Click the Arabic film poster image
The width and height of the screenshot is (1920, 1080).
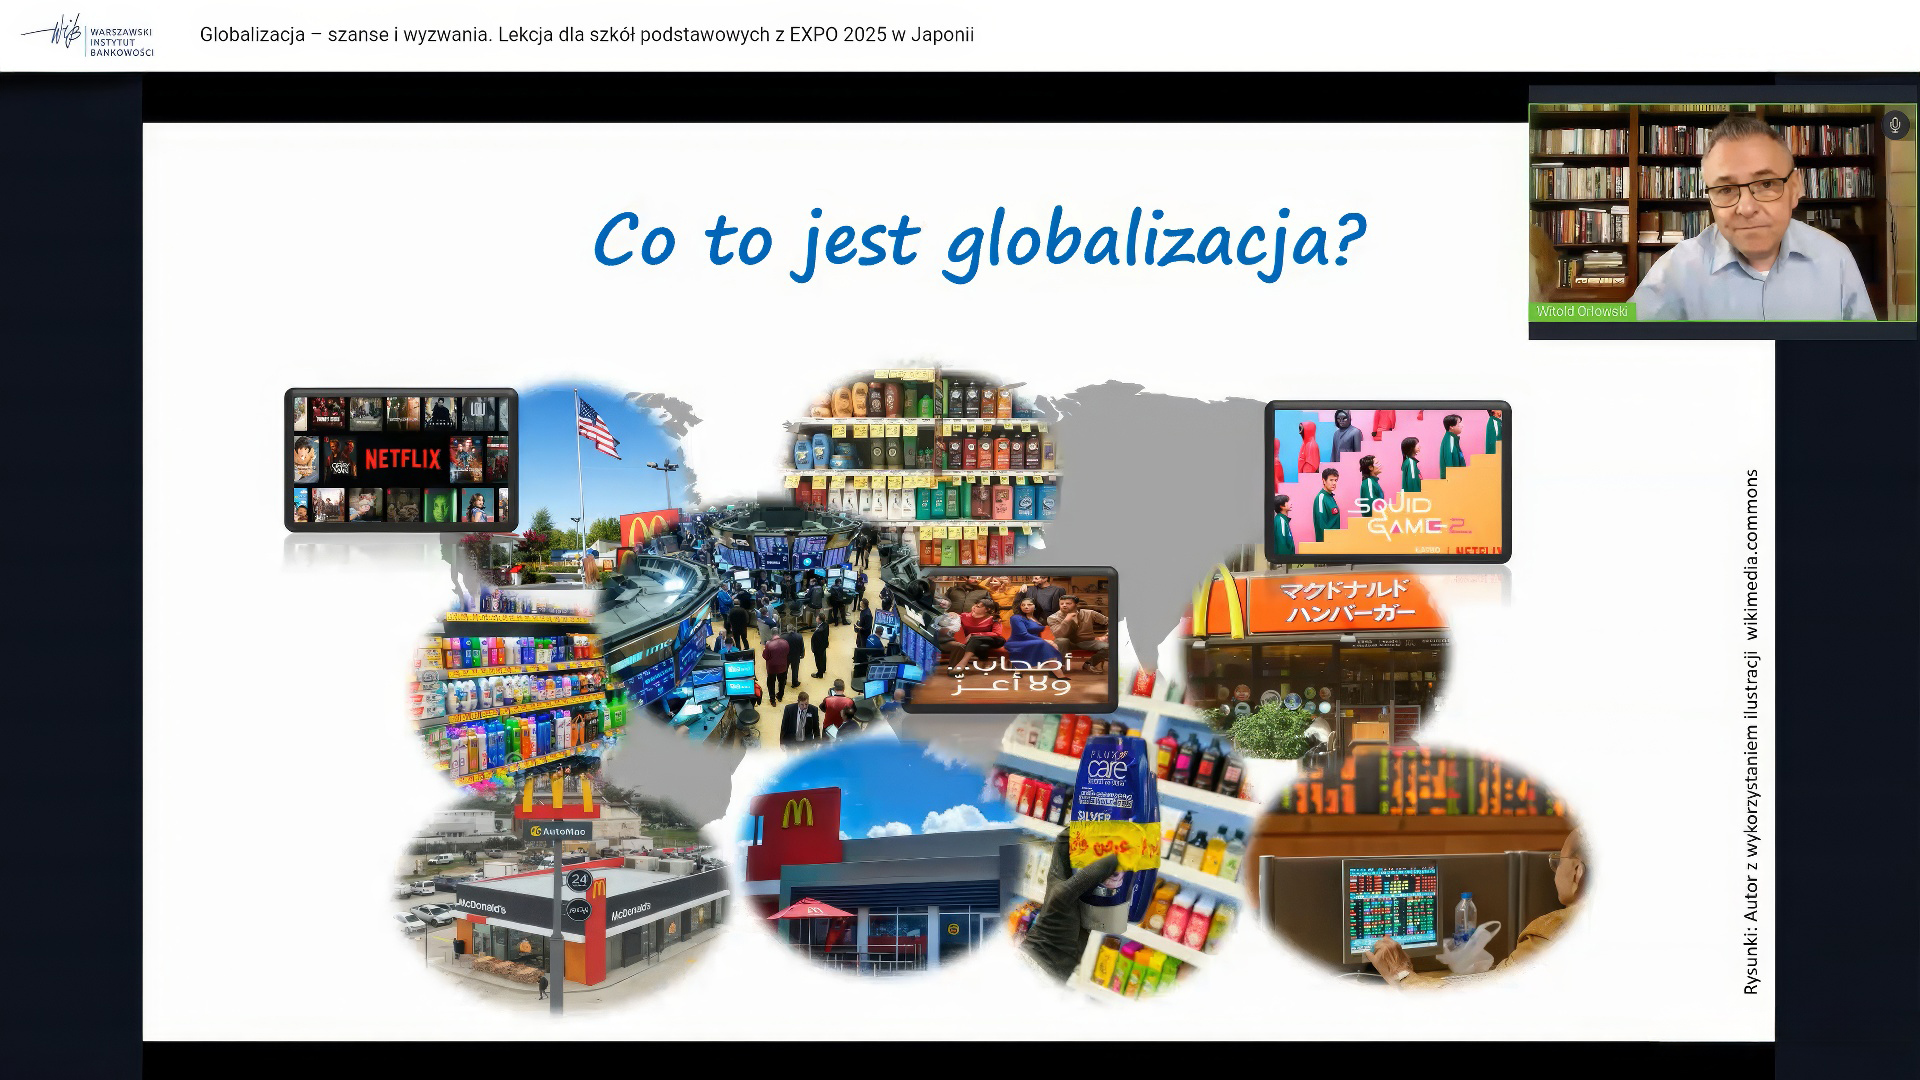[1010, 639]
